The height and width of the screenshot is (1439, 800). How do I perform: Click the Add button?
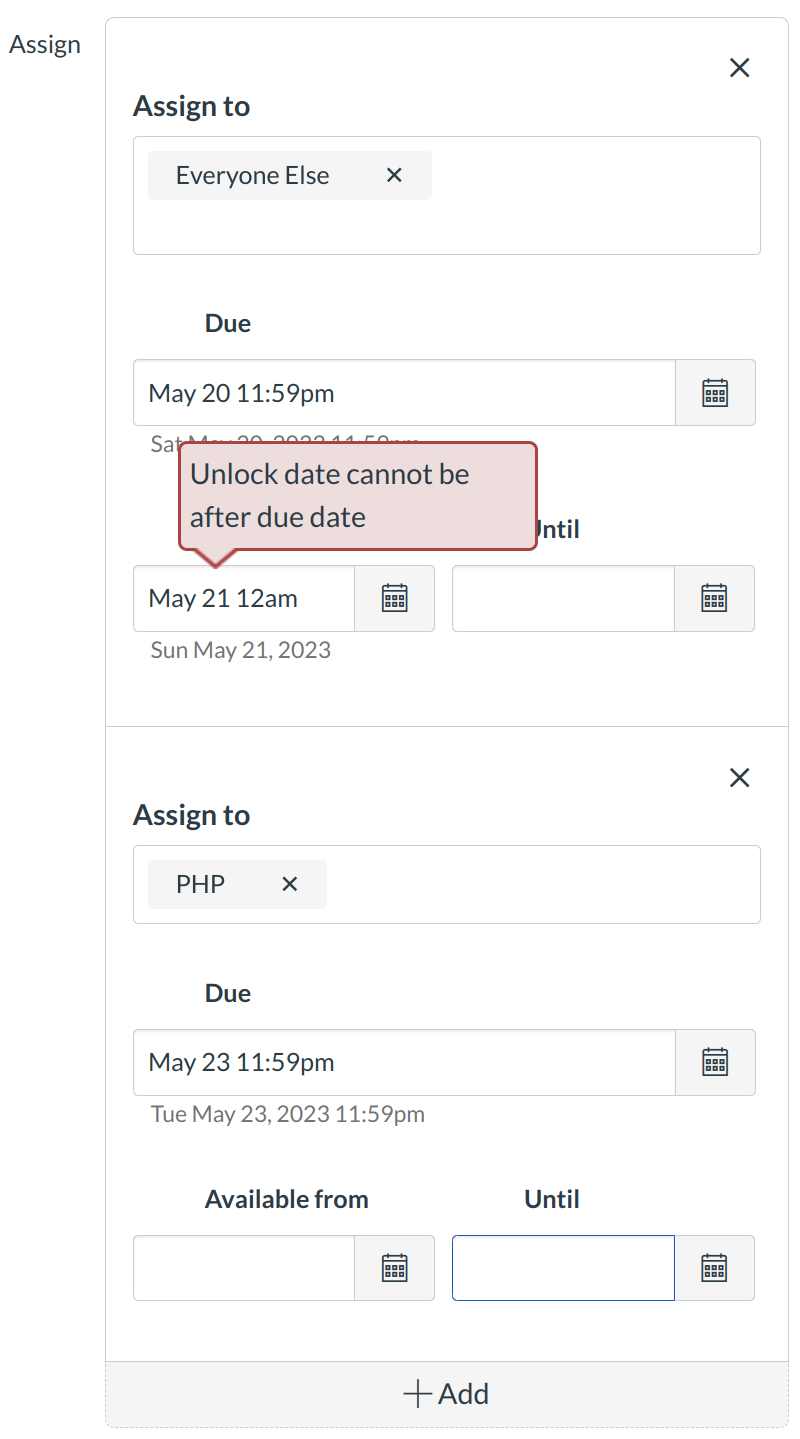pos(446,1393)
